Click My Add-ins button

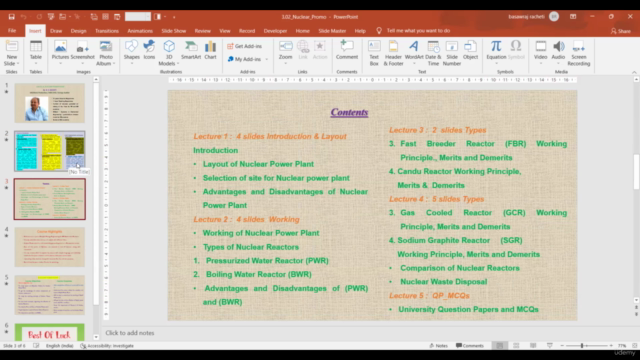tap(244, 59)
